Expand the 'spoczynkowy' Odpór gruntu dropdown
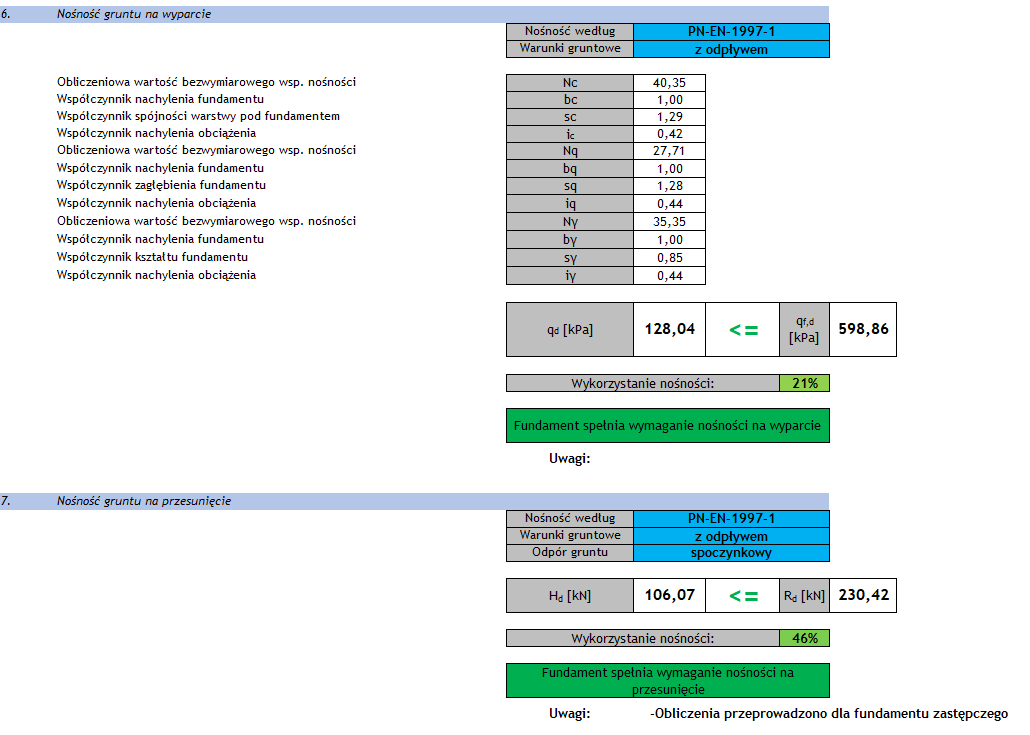 (x=731, y=553)
